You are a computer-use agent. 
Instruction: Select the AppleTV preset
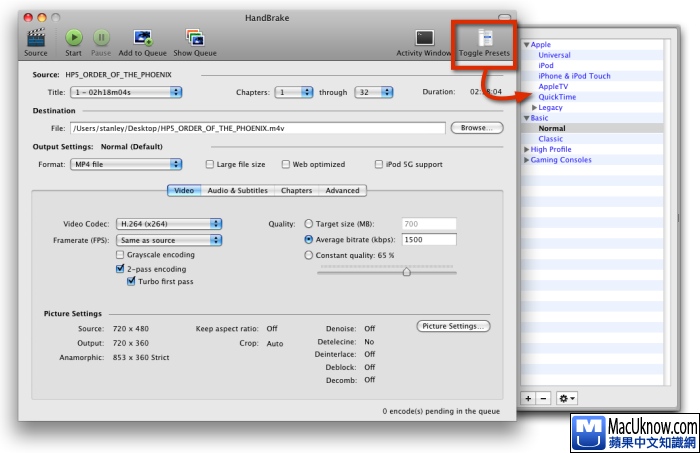tap(553, 87)
